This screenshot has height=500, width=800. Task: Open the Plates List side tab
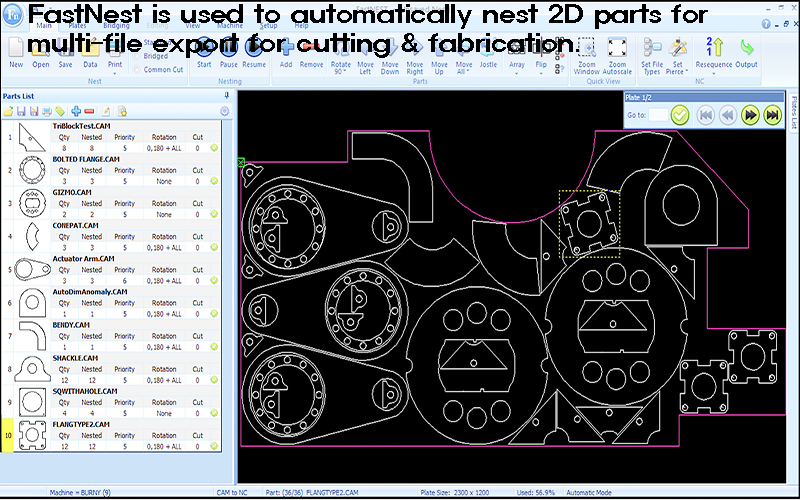coord(793,115)
